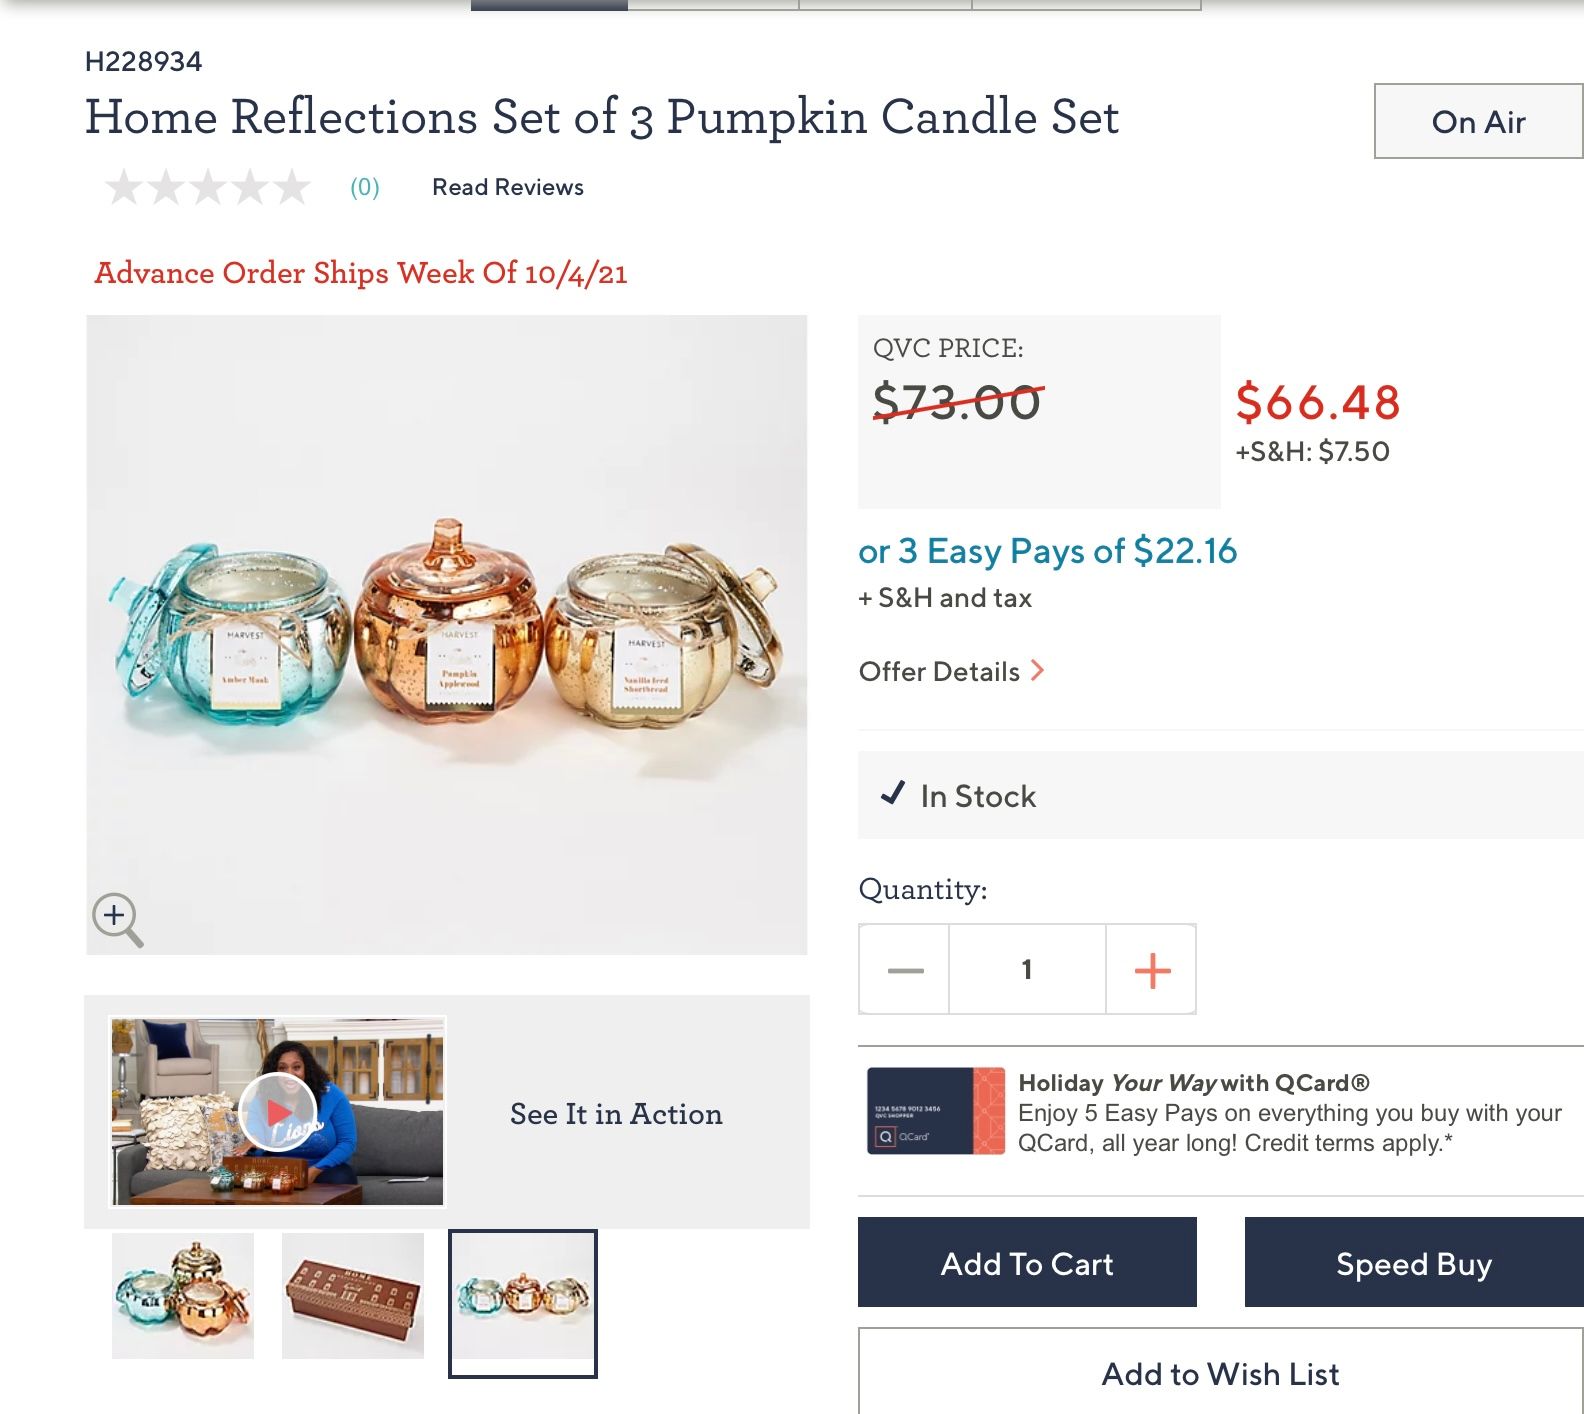Screen dimensions: 1584x1414
Task: Add item to Wish List
Action: [1220, 1374]
